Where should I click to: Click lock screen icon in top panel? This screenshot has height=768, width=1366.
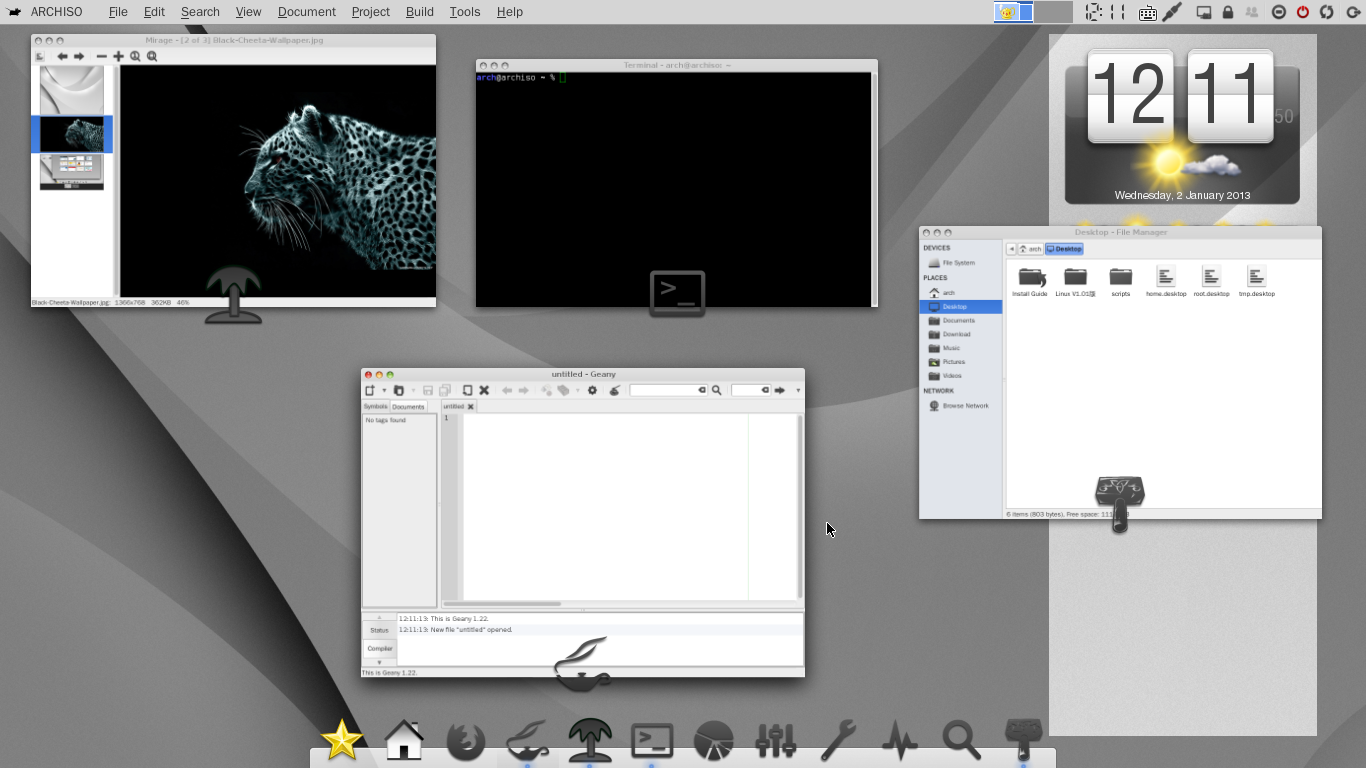click(1228, 12)
